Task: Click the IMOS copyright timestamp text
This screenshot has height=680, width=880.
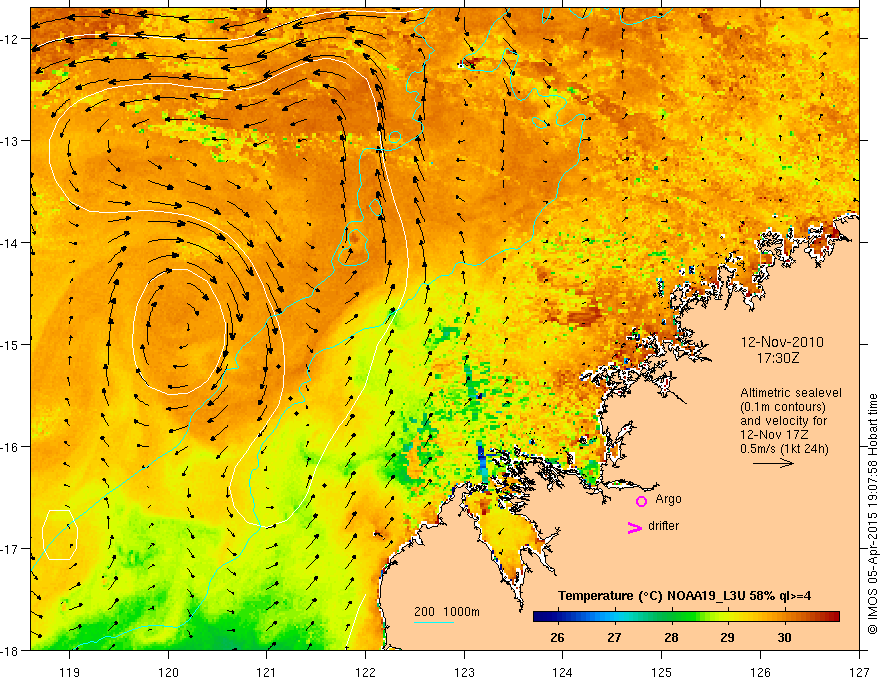Action: 872,514
